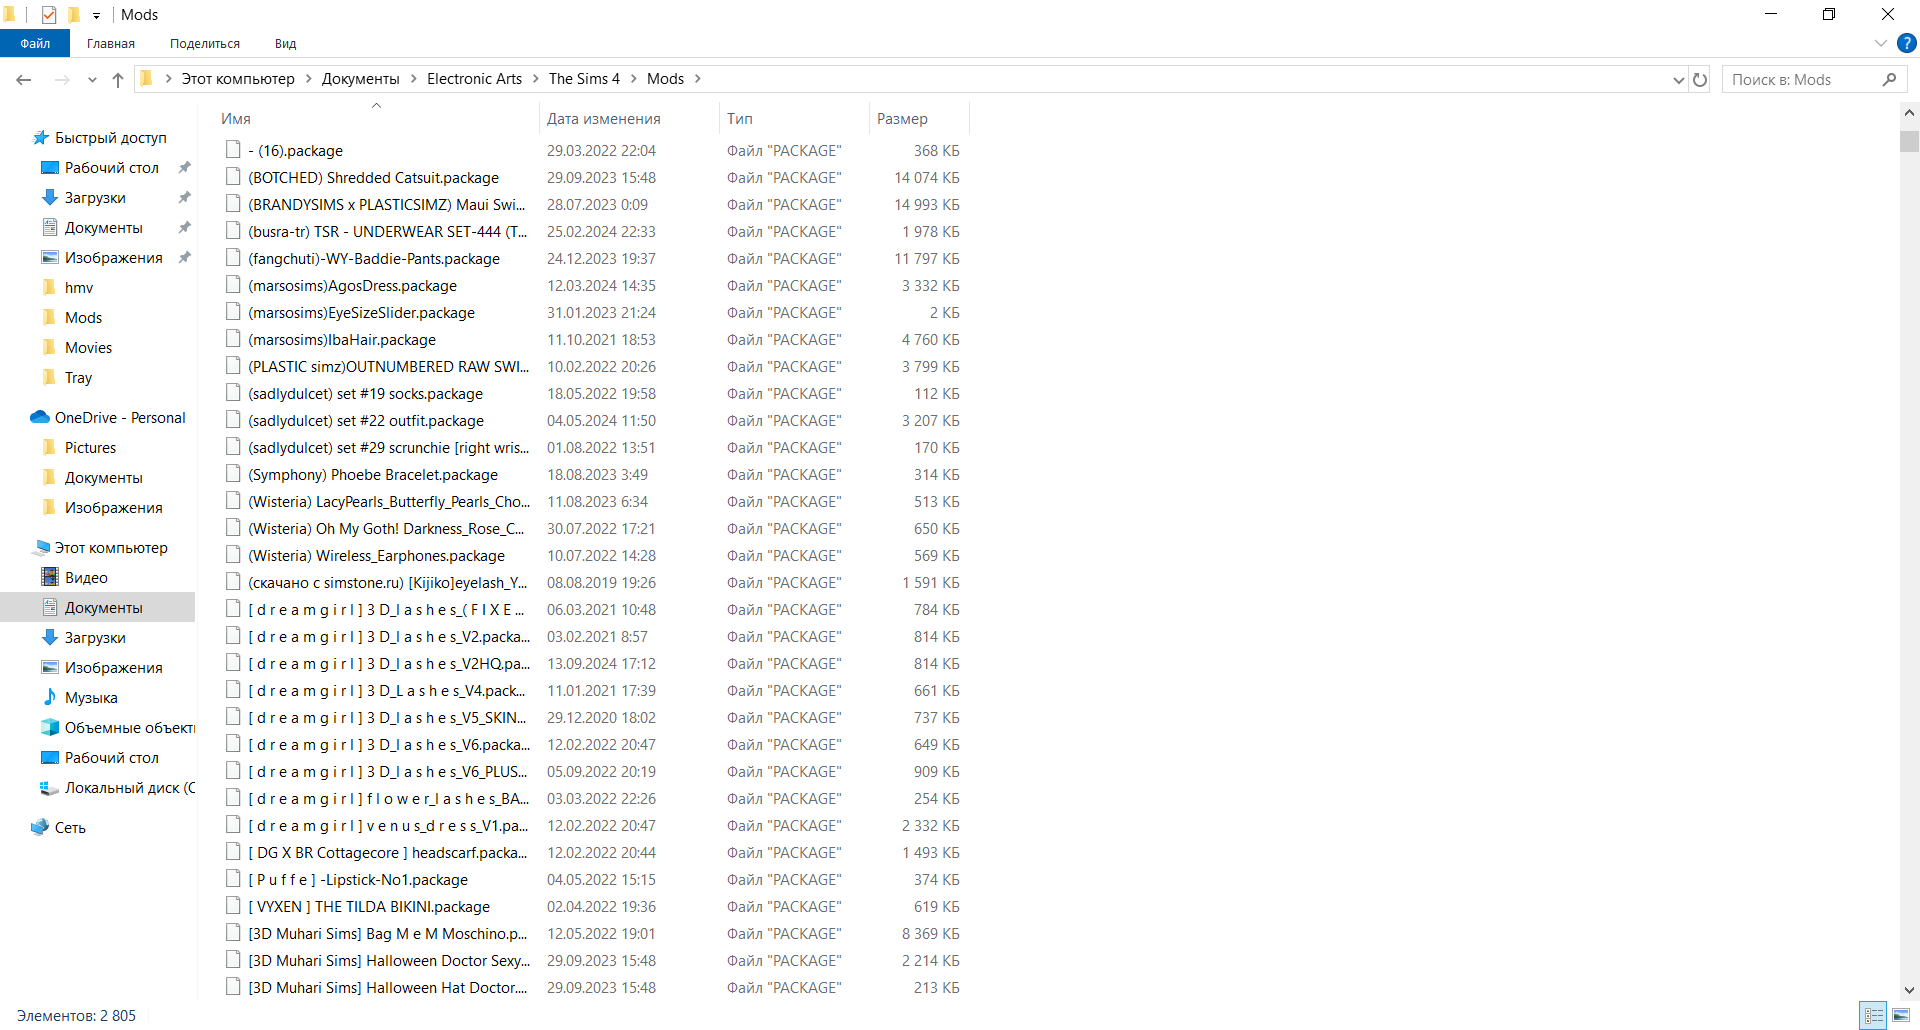Image resolution: width=1920 pixels, height=1030 pixels.
Task: Open Desktop under Quick access
Action: click(100, 168)
